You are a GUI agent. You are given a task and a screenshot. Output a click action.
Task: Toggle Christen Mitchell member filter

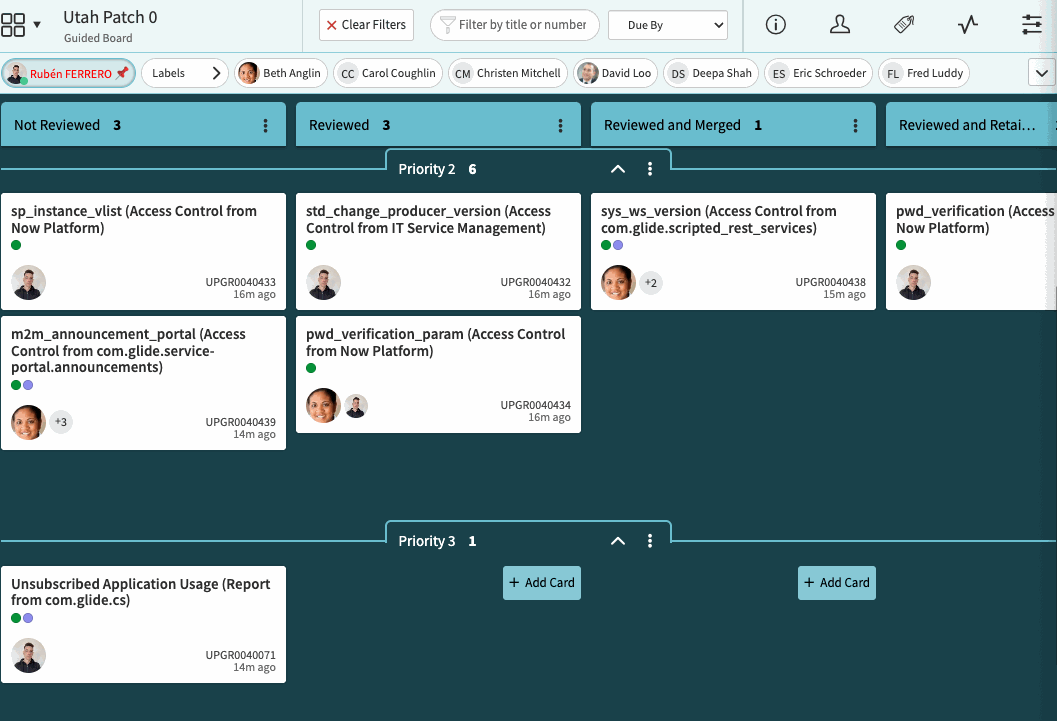click(508, 73)
